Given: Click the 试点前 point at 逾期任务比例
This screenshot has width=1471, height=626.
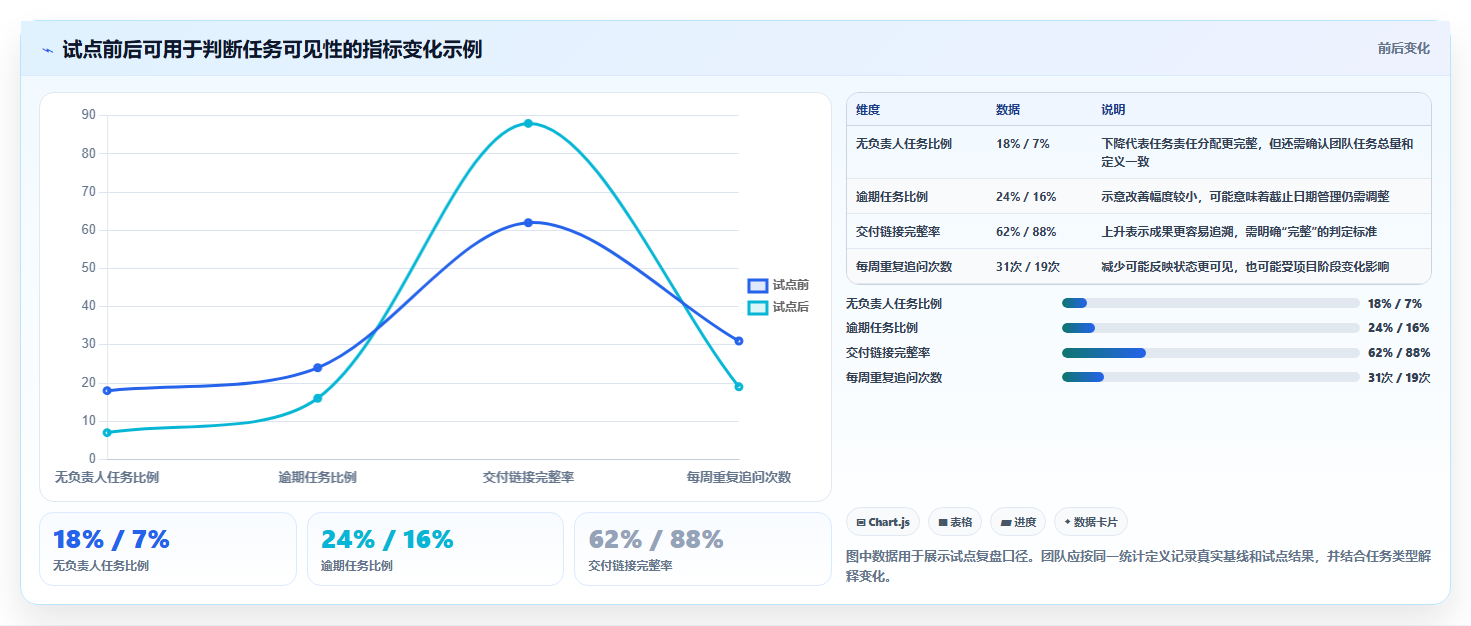Looking at the screenshot, I should (x=318, y=368).
